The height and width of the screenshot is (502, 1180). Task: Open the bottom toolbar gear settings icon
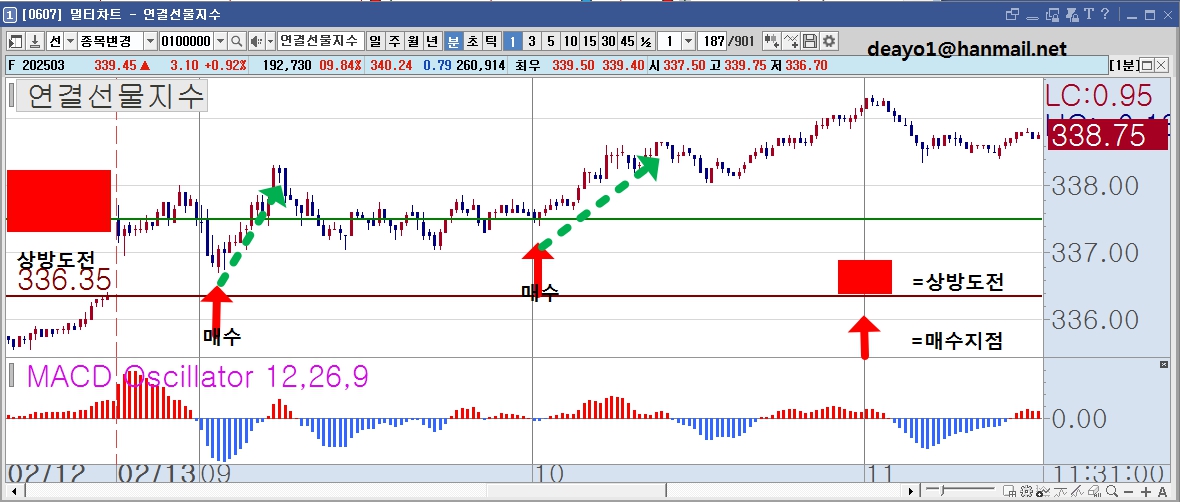(1026, 491)
